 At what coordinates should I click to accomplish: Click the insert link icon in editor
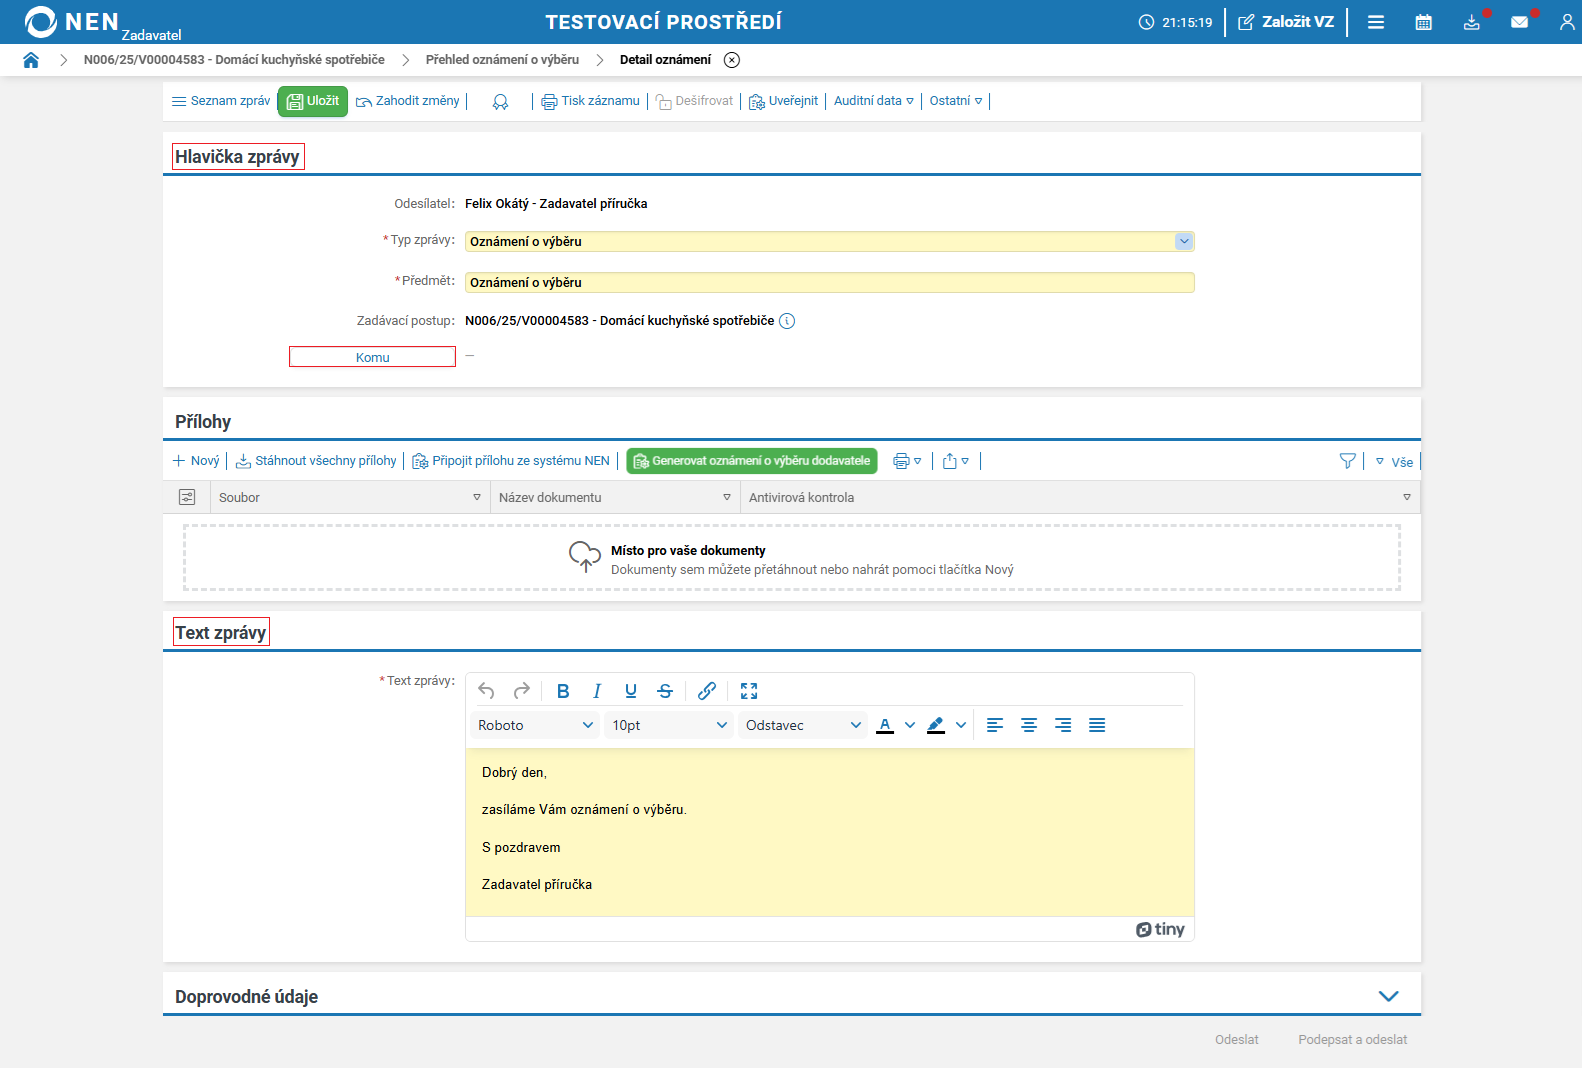[x=707, y=691]
